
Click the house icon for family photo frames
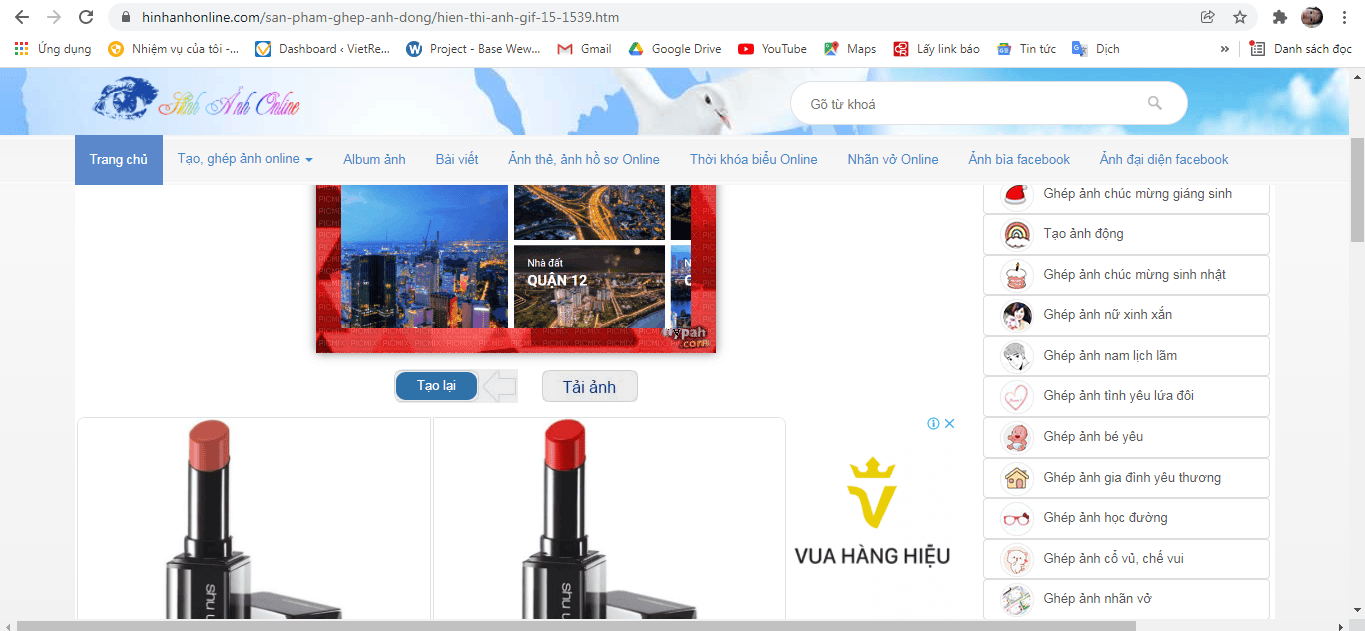(x=1016, y=477)
